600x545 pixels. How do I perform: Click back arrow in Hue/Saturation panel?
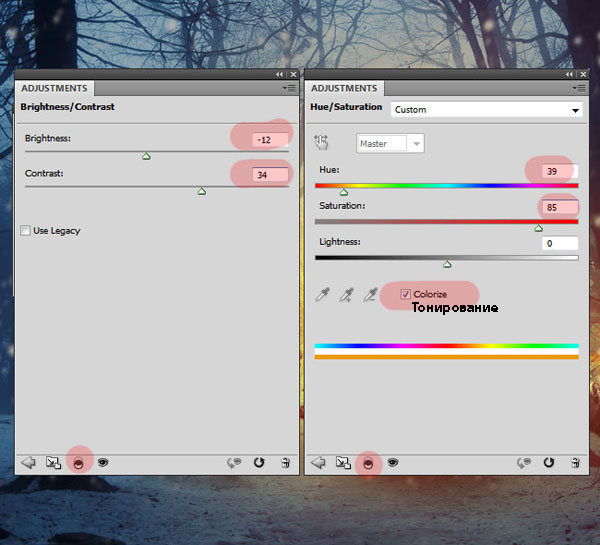318,463
